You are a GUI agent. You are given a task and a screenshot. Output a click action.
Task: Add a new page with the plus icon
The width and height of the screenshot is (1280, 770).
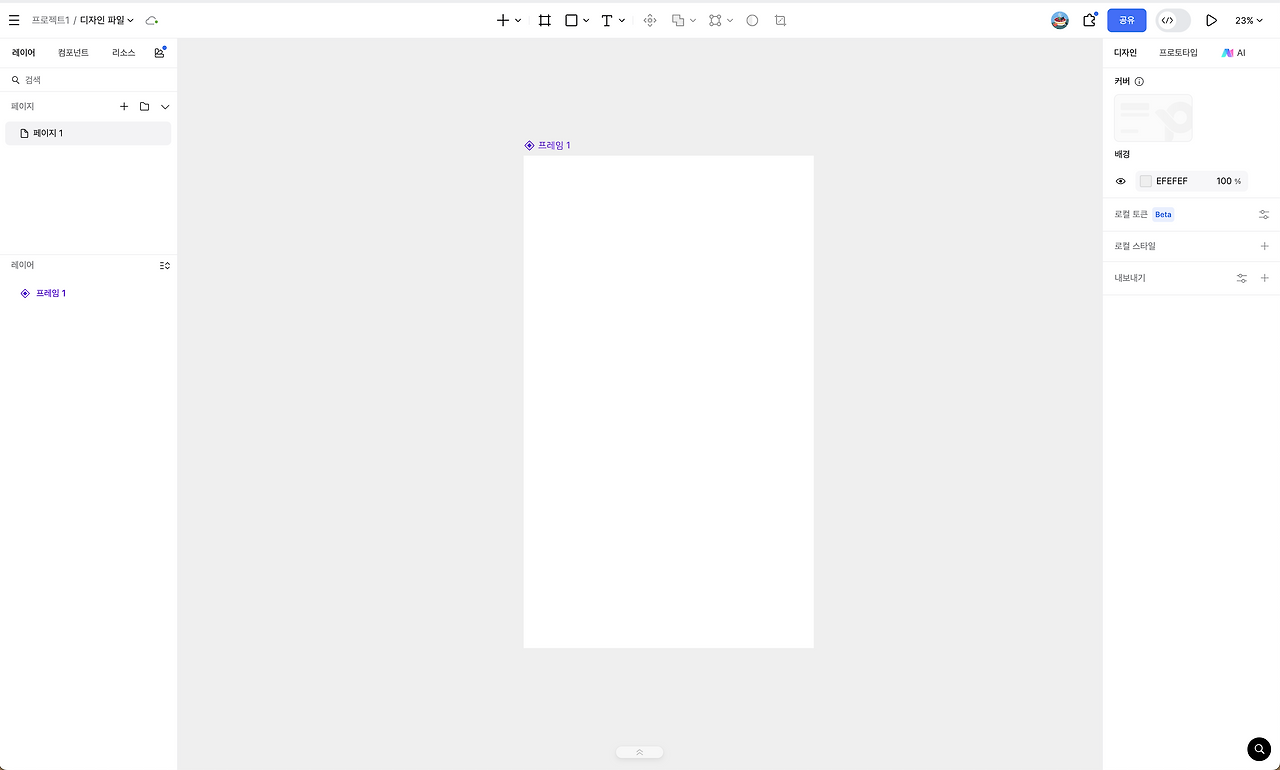(x=124, y=106)
